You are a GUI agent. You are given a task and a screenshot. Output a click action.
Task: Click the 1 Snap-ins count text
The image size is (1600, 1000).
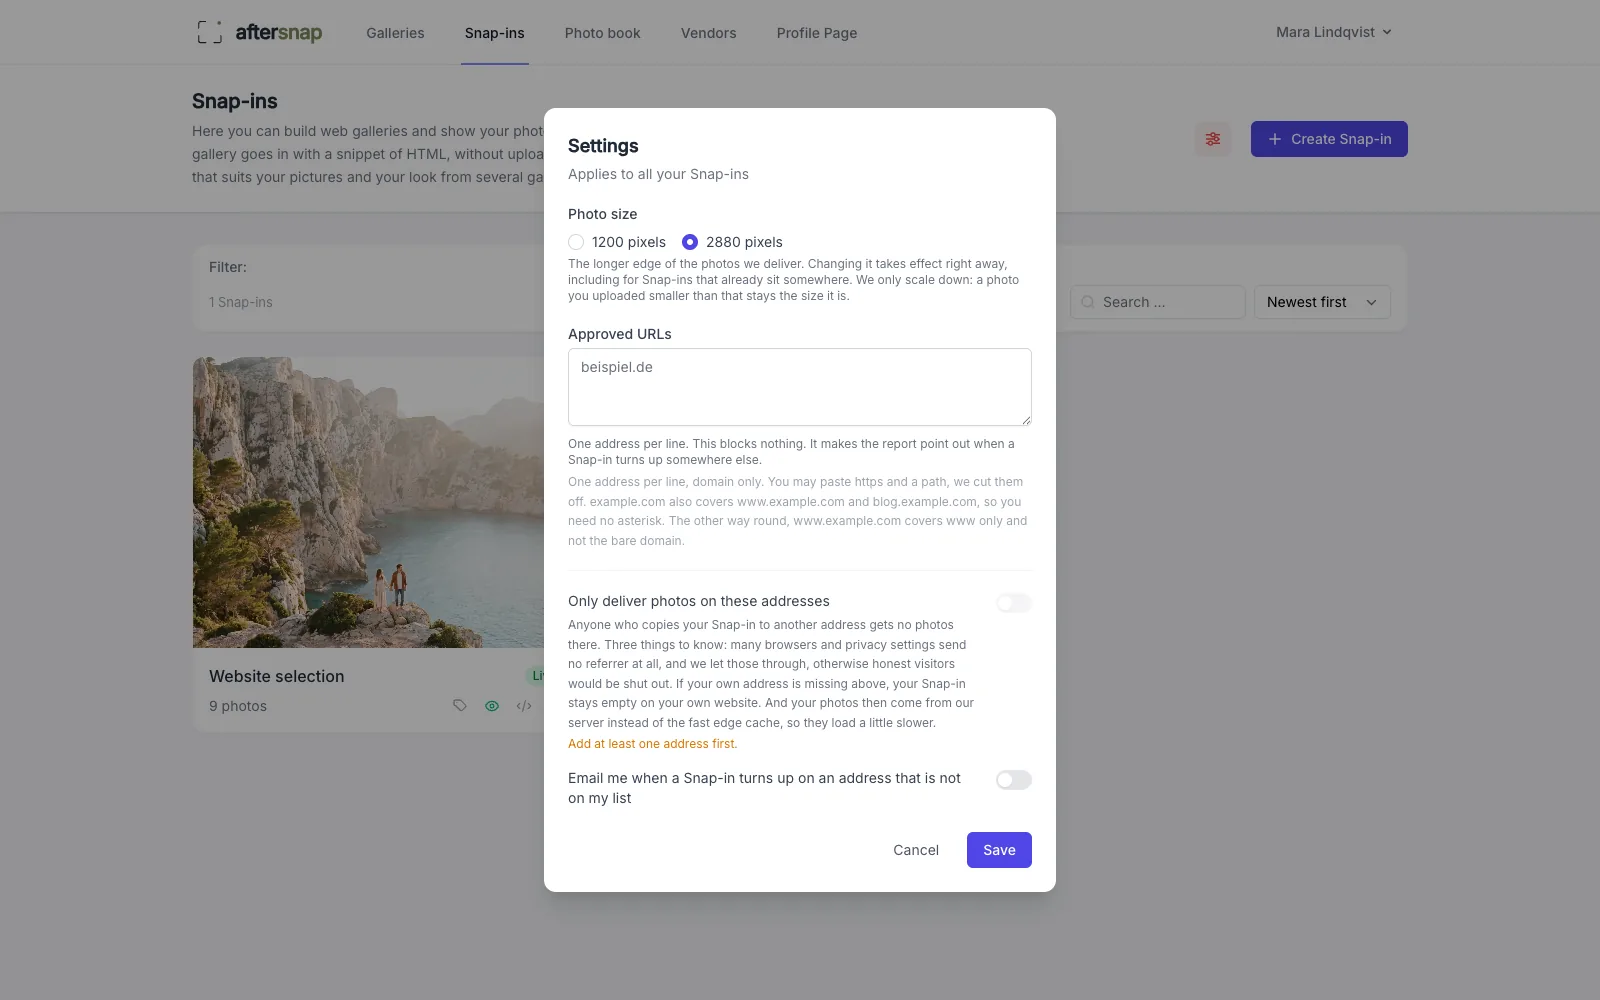pos(241,302)
